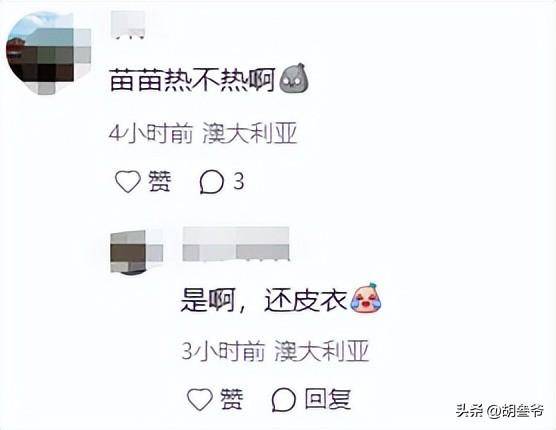Open the blurred username of reply author
The height and width of the screenshot is (430, 556).
click(236, 244)
